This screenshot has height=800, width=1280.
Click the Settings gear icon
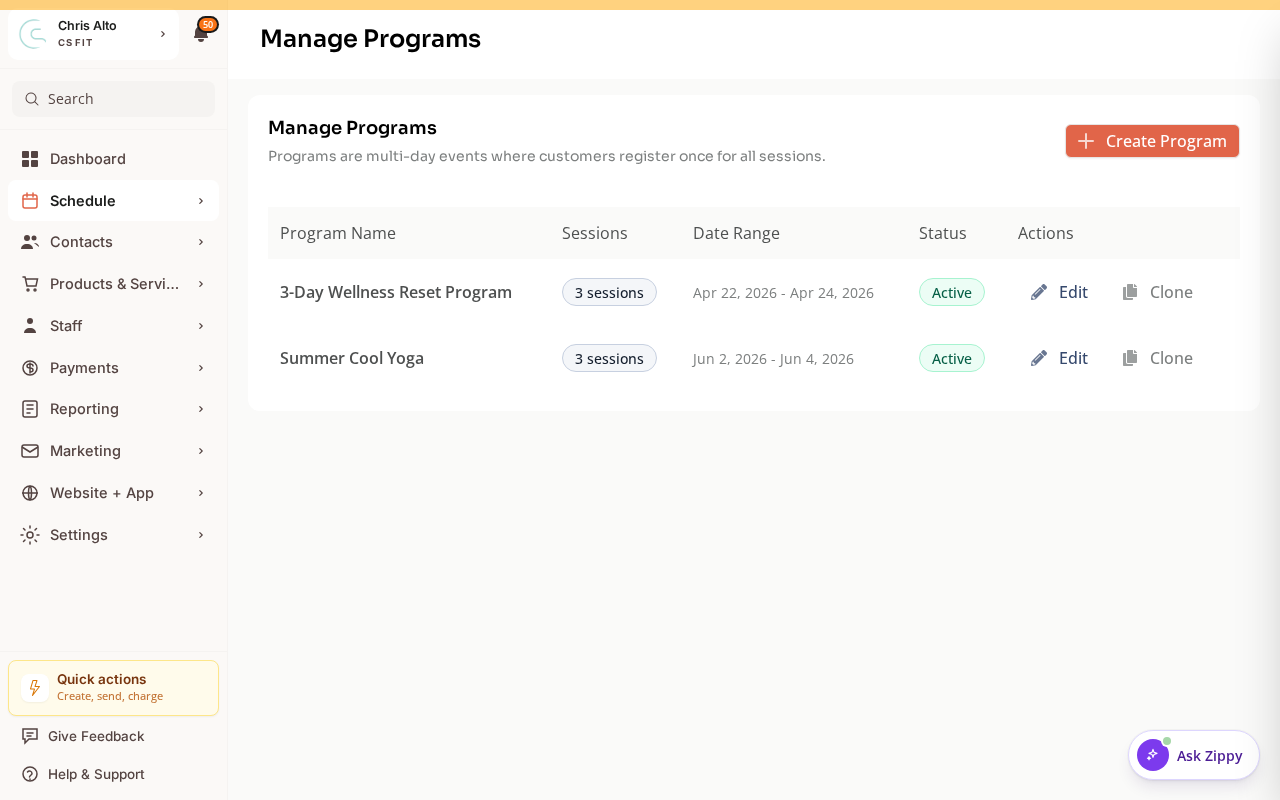tap(30, 535)
